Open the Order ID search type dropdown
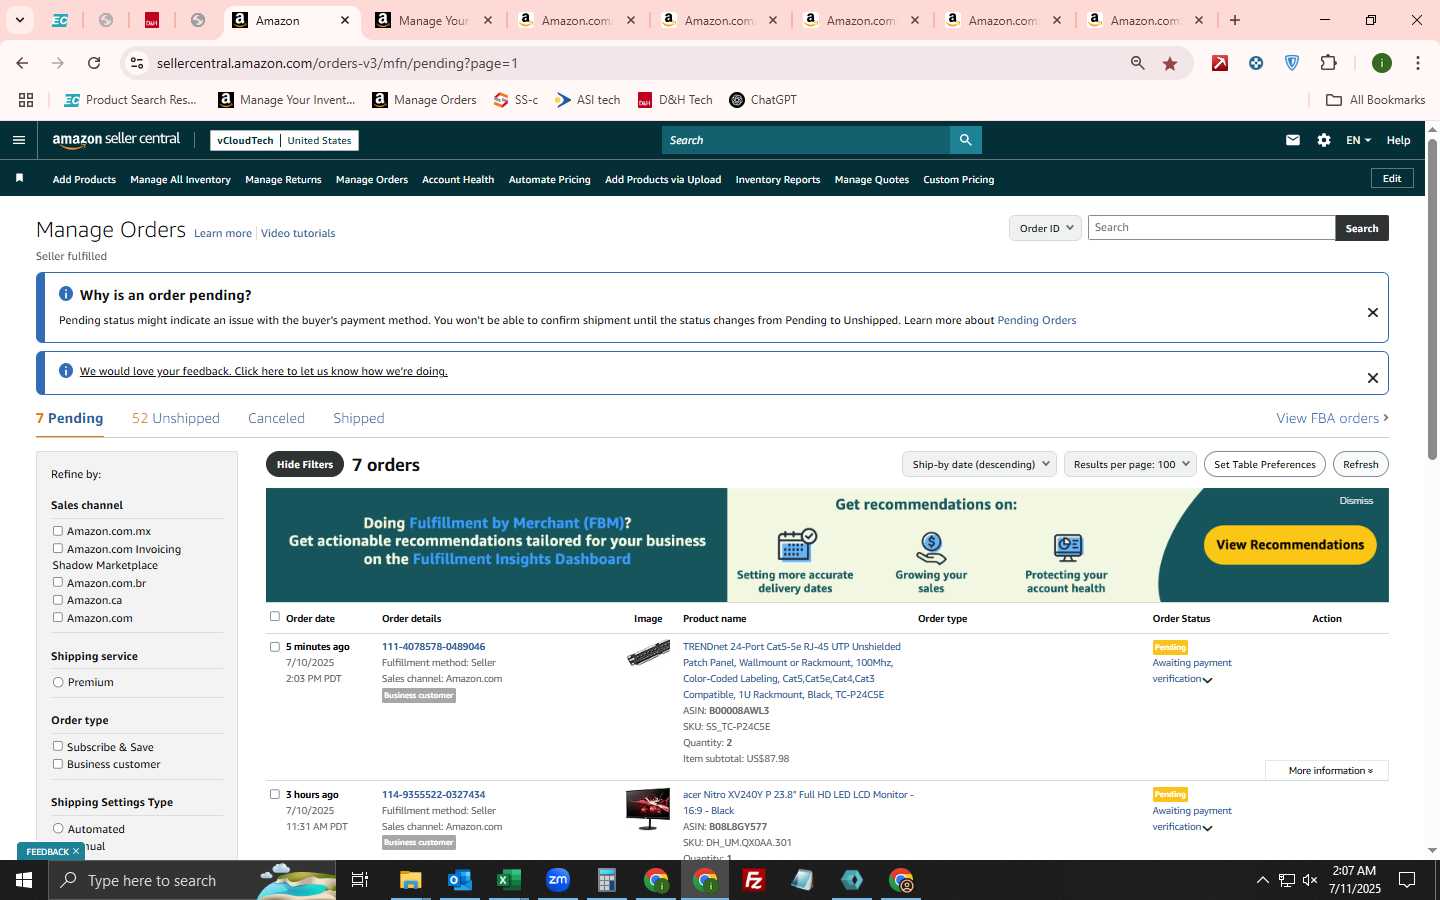 click(x=1045, y=228)
